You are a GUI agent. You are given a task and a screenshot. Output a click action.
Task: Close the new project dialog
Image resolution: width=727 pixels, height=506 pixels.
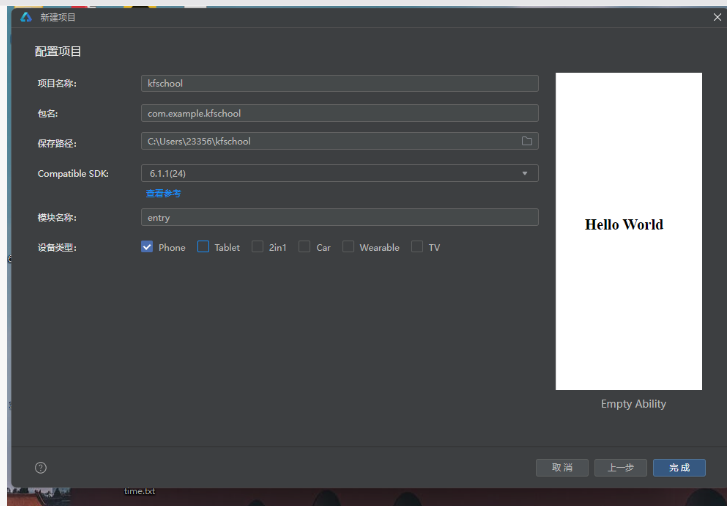[x=717, y=17]
